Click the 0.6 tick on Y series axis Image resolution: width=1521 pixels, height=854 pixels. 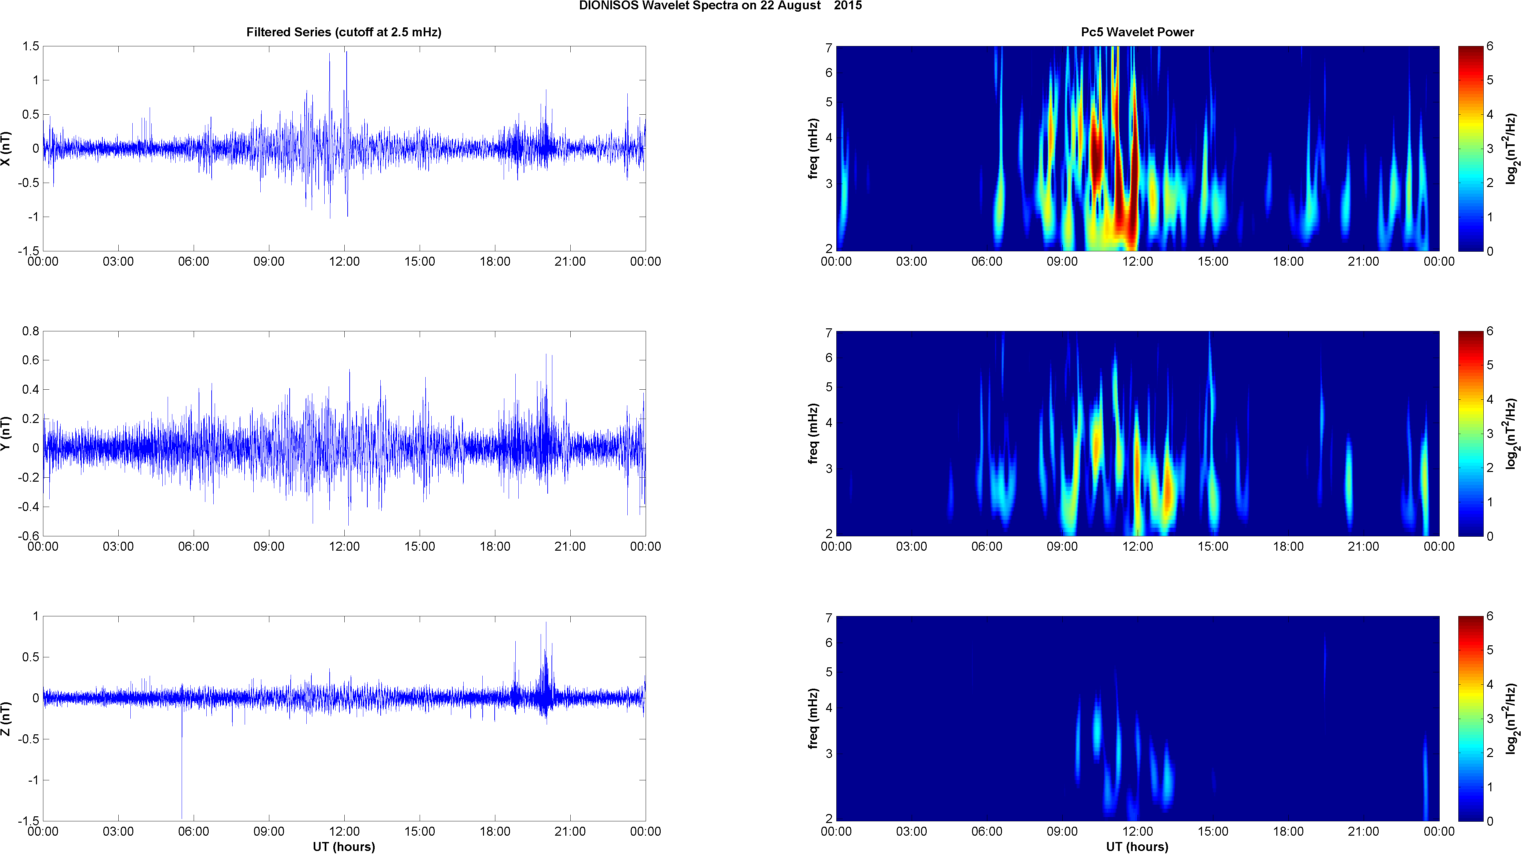coord(30,360)
